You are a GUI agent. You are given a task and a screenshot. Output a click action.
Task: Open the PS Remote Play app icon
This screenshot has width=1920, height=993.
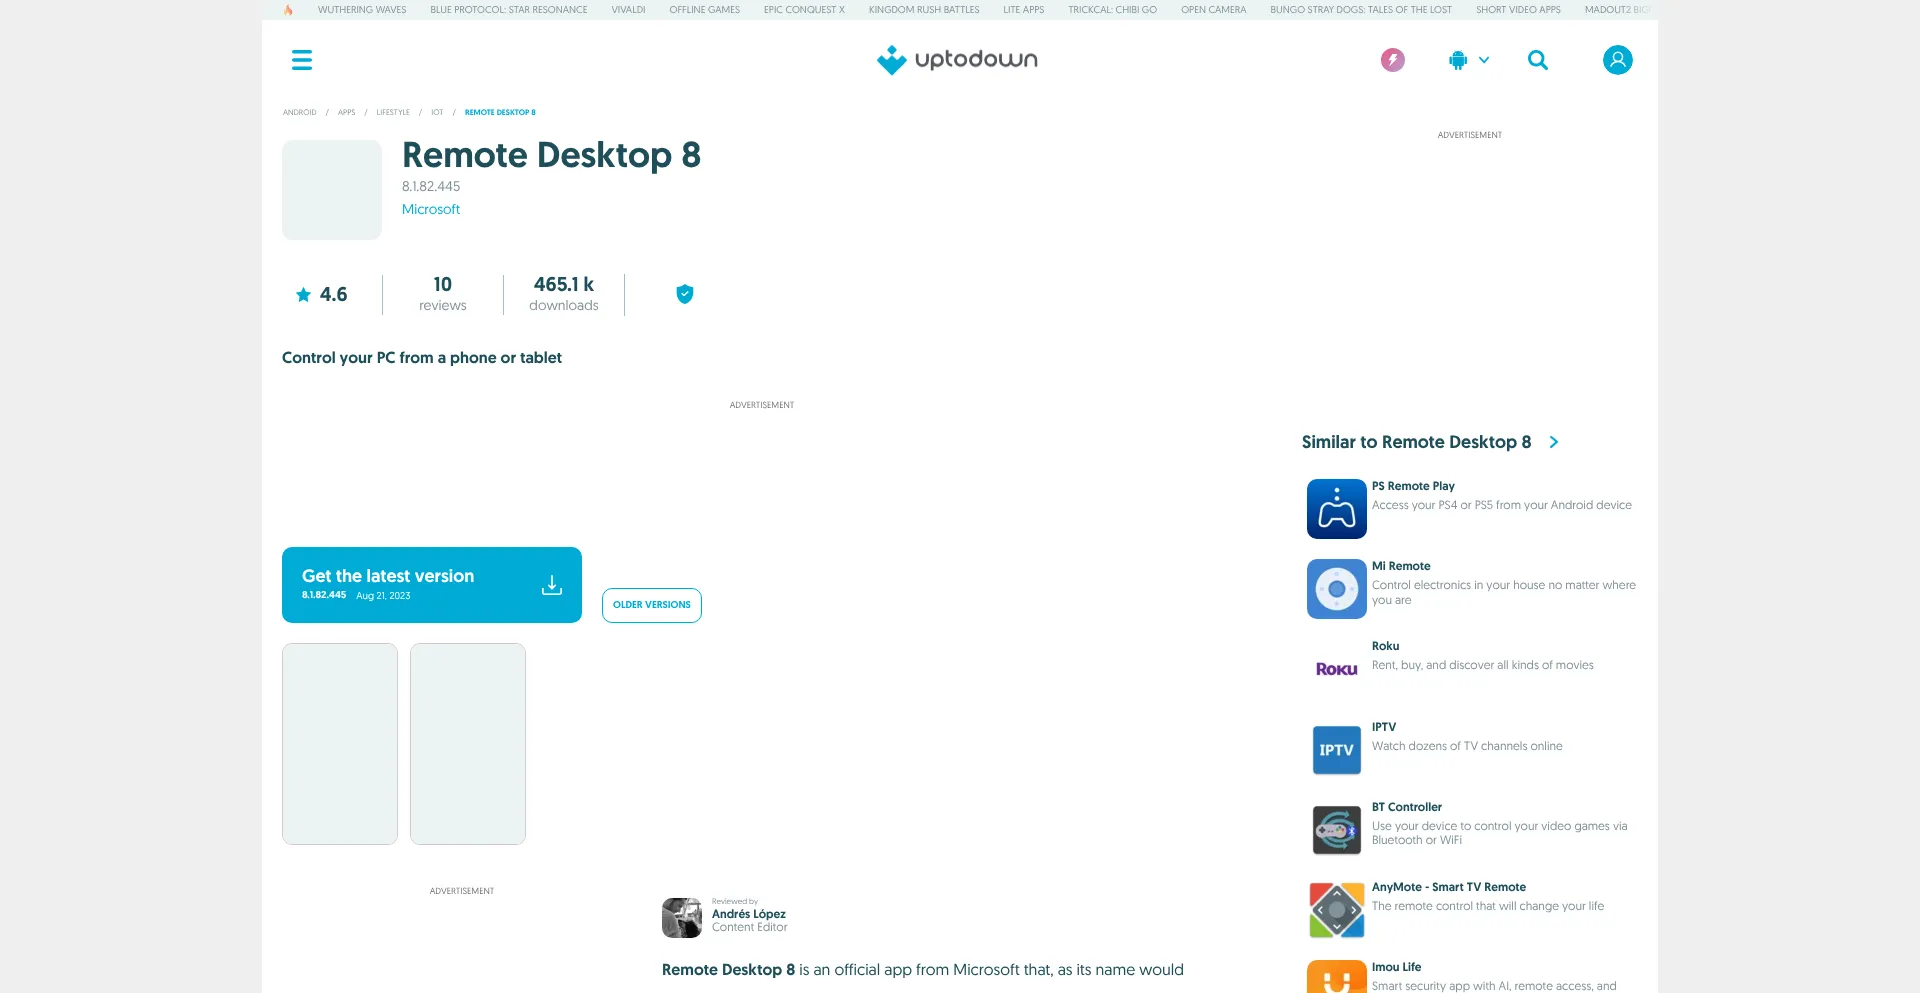click(x=1336, y=509)
